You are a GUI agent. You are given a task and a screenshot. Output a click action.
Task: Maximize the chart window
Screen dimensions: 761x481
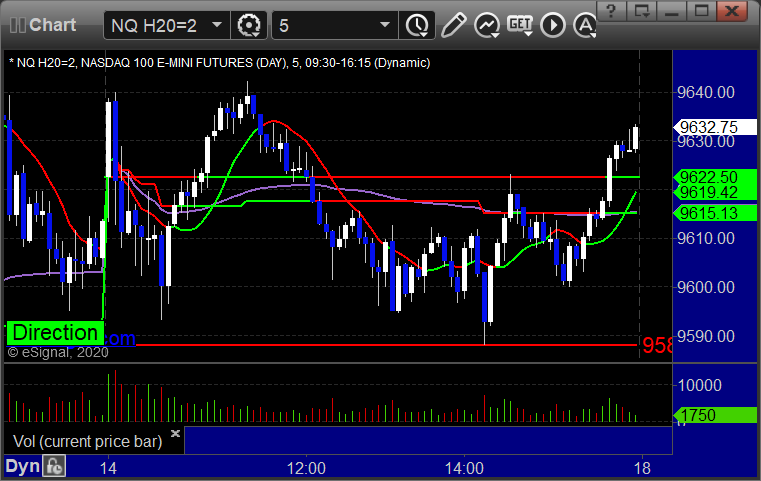point(701,11)
